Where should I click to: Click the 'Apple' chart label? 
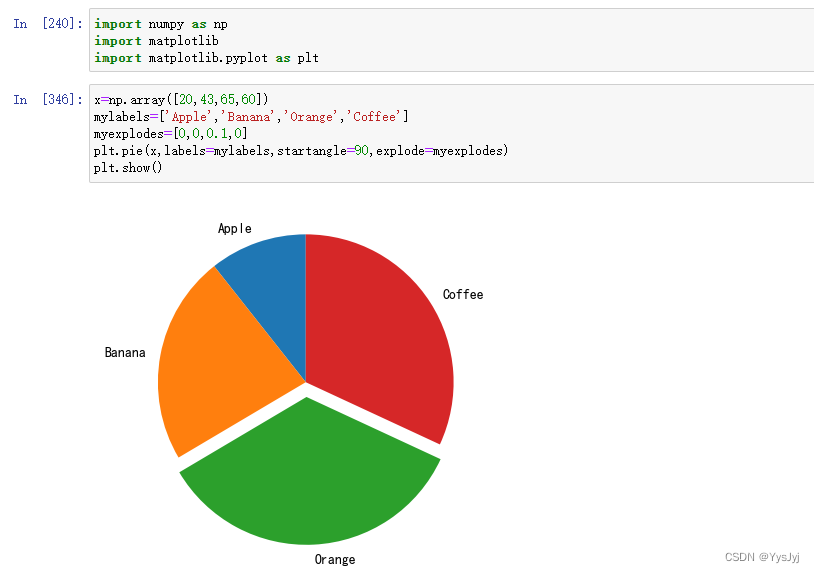pyautogui.click(x=235, y=229)
